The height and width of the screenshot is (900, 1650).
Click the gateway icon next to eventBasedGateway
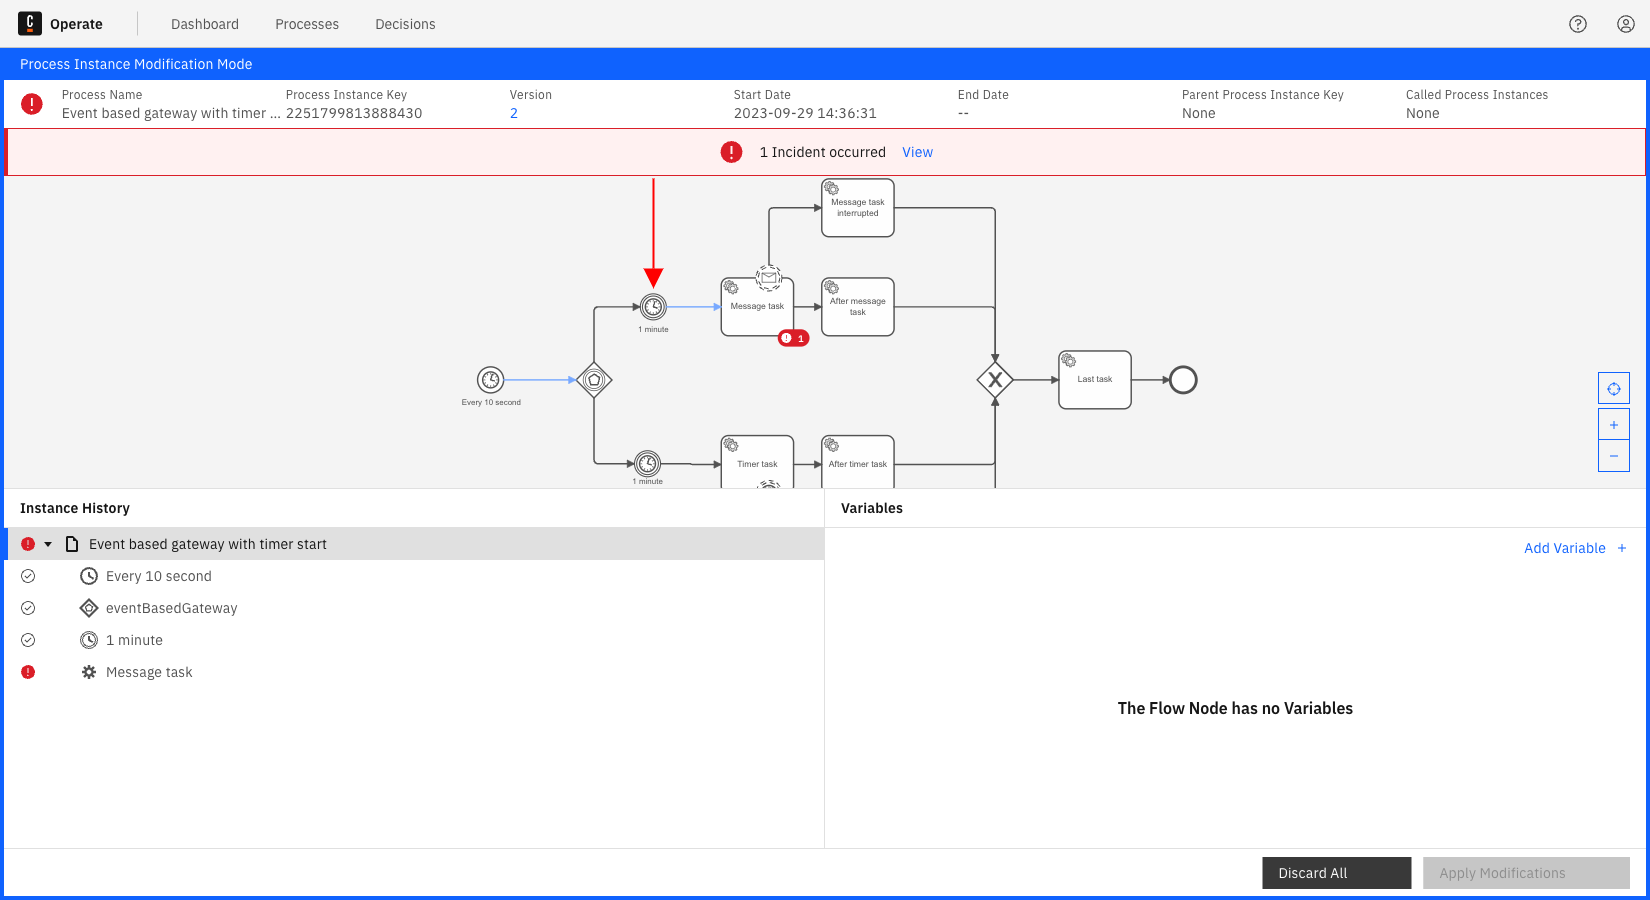pyautogui.click(x=89, y=607)
